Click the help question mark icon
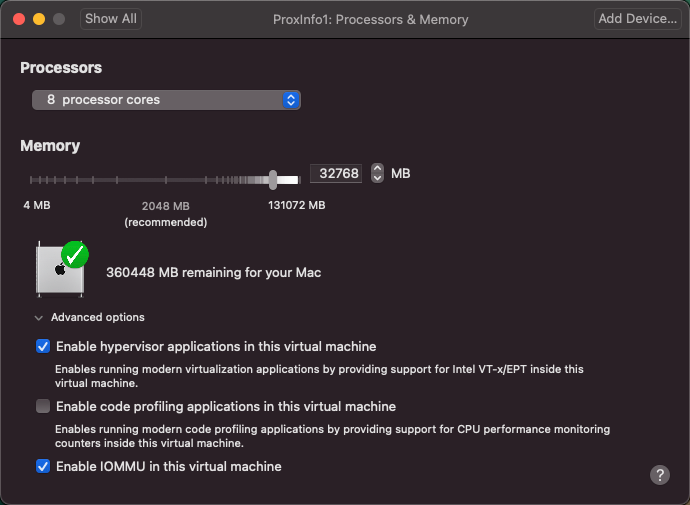 tap(660, 475)
